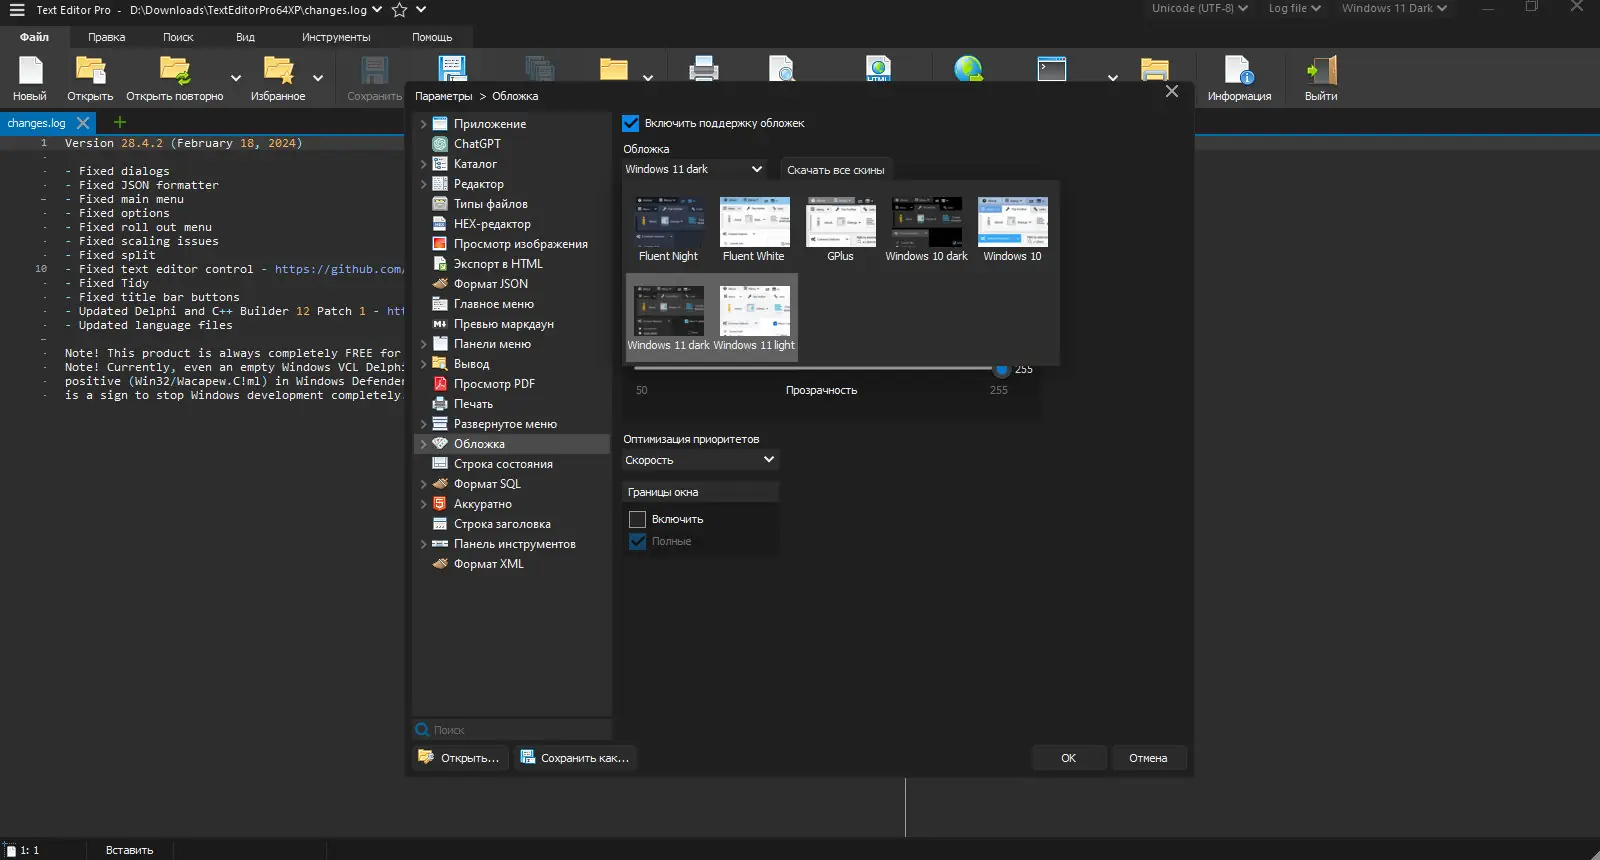Click the Скачать все скины button
The image size is (1600, 860).
(836, 170)
